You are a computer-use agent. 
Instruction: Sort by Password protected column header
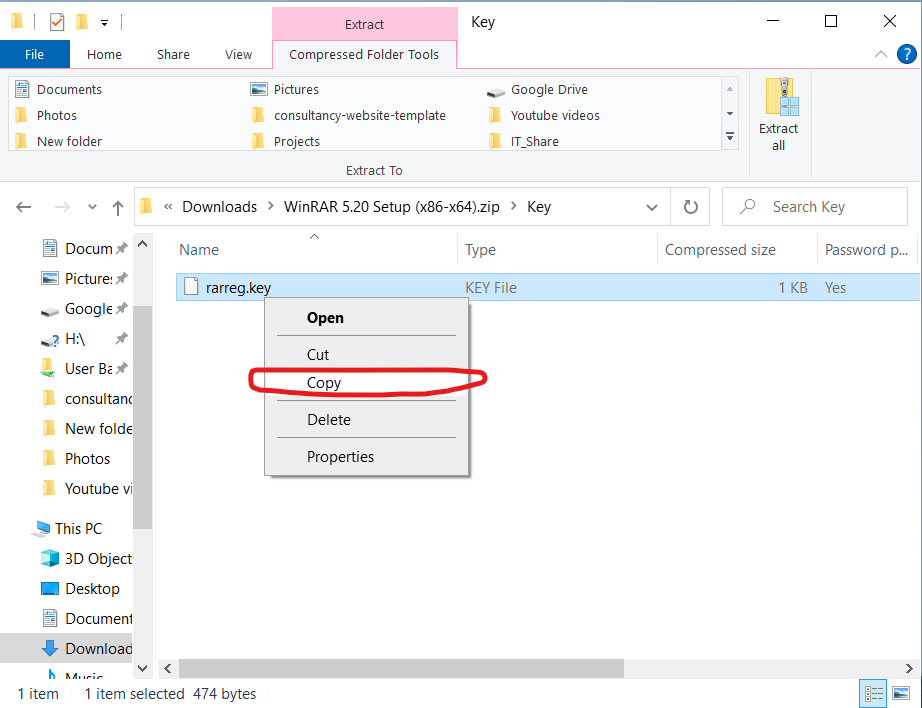[867, 250]
